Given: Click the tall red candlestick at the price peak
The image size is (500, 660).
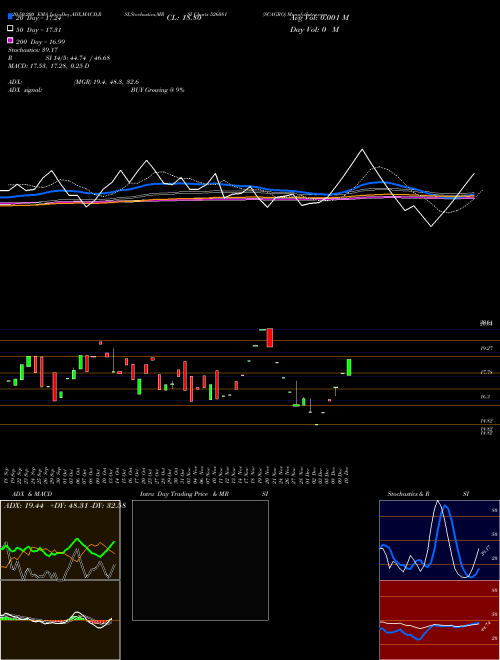Looking at the screenshot, I should [x=270, y=338].
